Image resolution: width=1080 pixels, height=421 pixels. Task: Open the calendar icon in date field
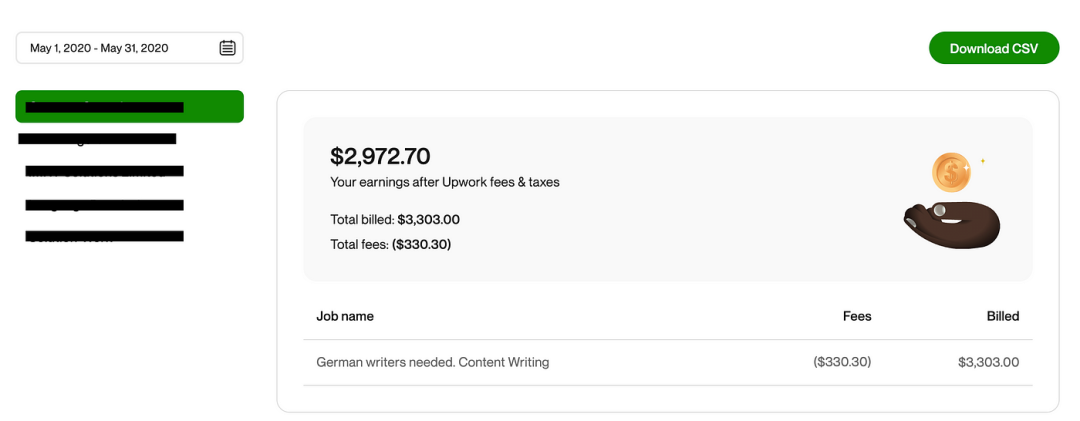pos(227,48)
